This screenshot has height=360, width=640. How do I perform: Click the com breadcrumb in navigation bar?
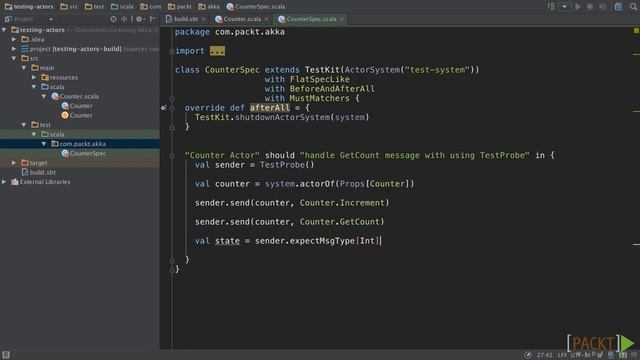(x=151, y=7)
